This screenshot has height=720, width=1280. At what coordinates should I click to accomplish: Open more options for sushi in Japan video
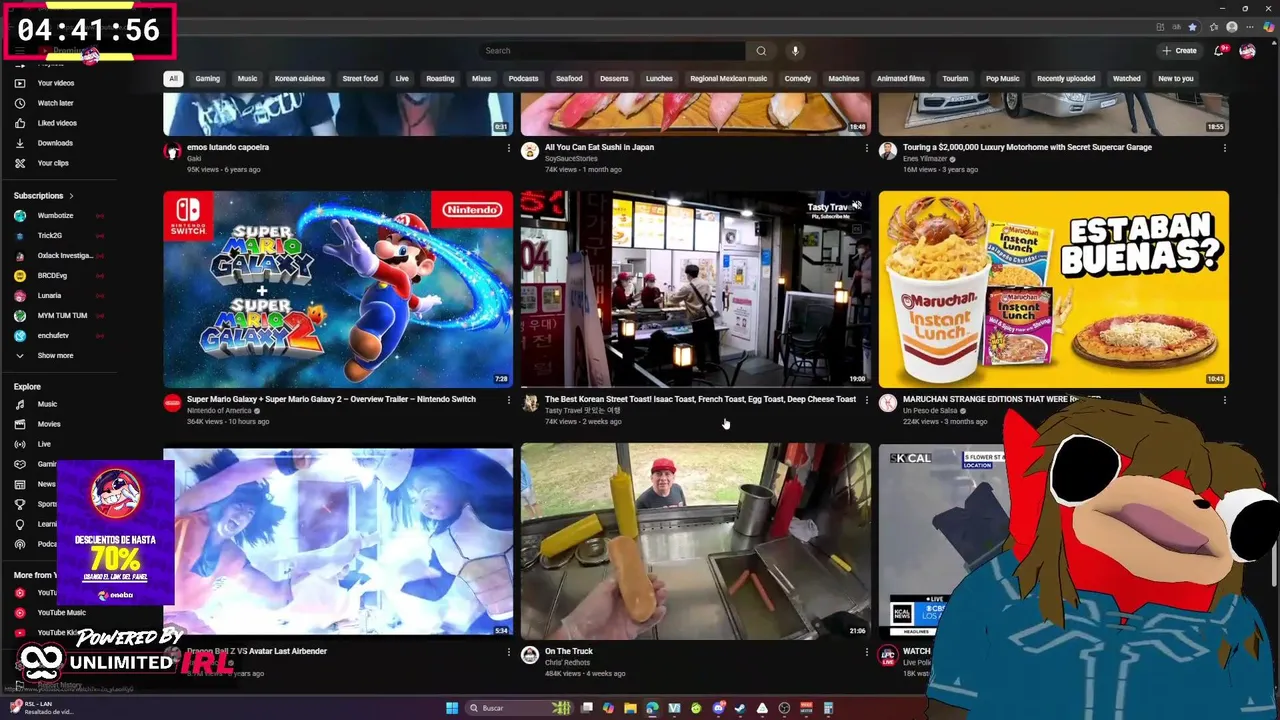click(867, 148)
